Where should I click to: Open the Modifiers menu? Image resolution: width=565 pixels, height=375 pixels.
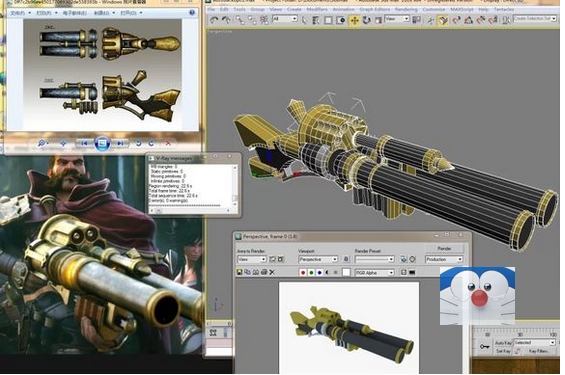coord(317,9)
